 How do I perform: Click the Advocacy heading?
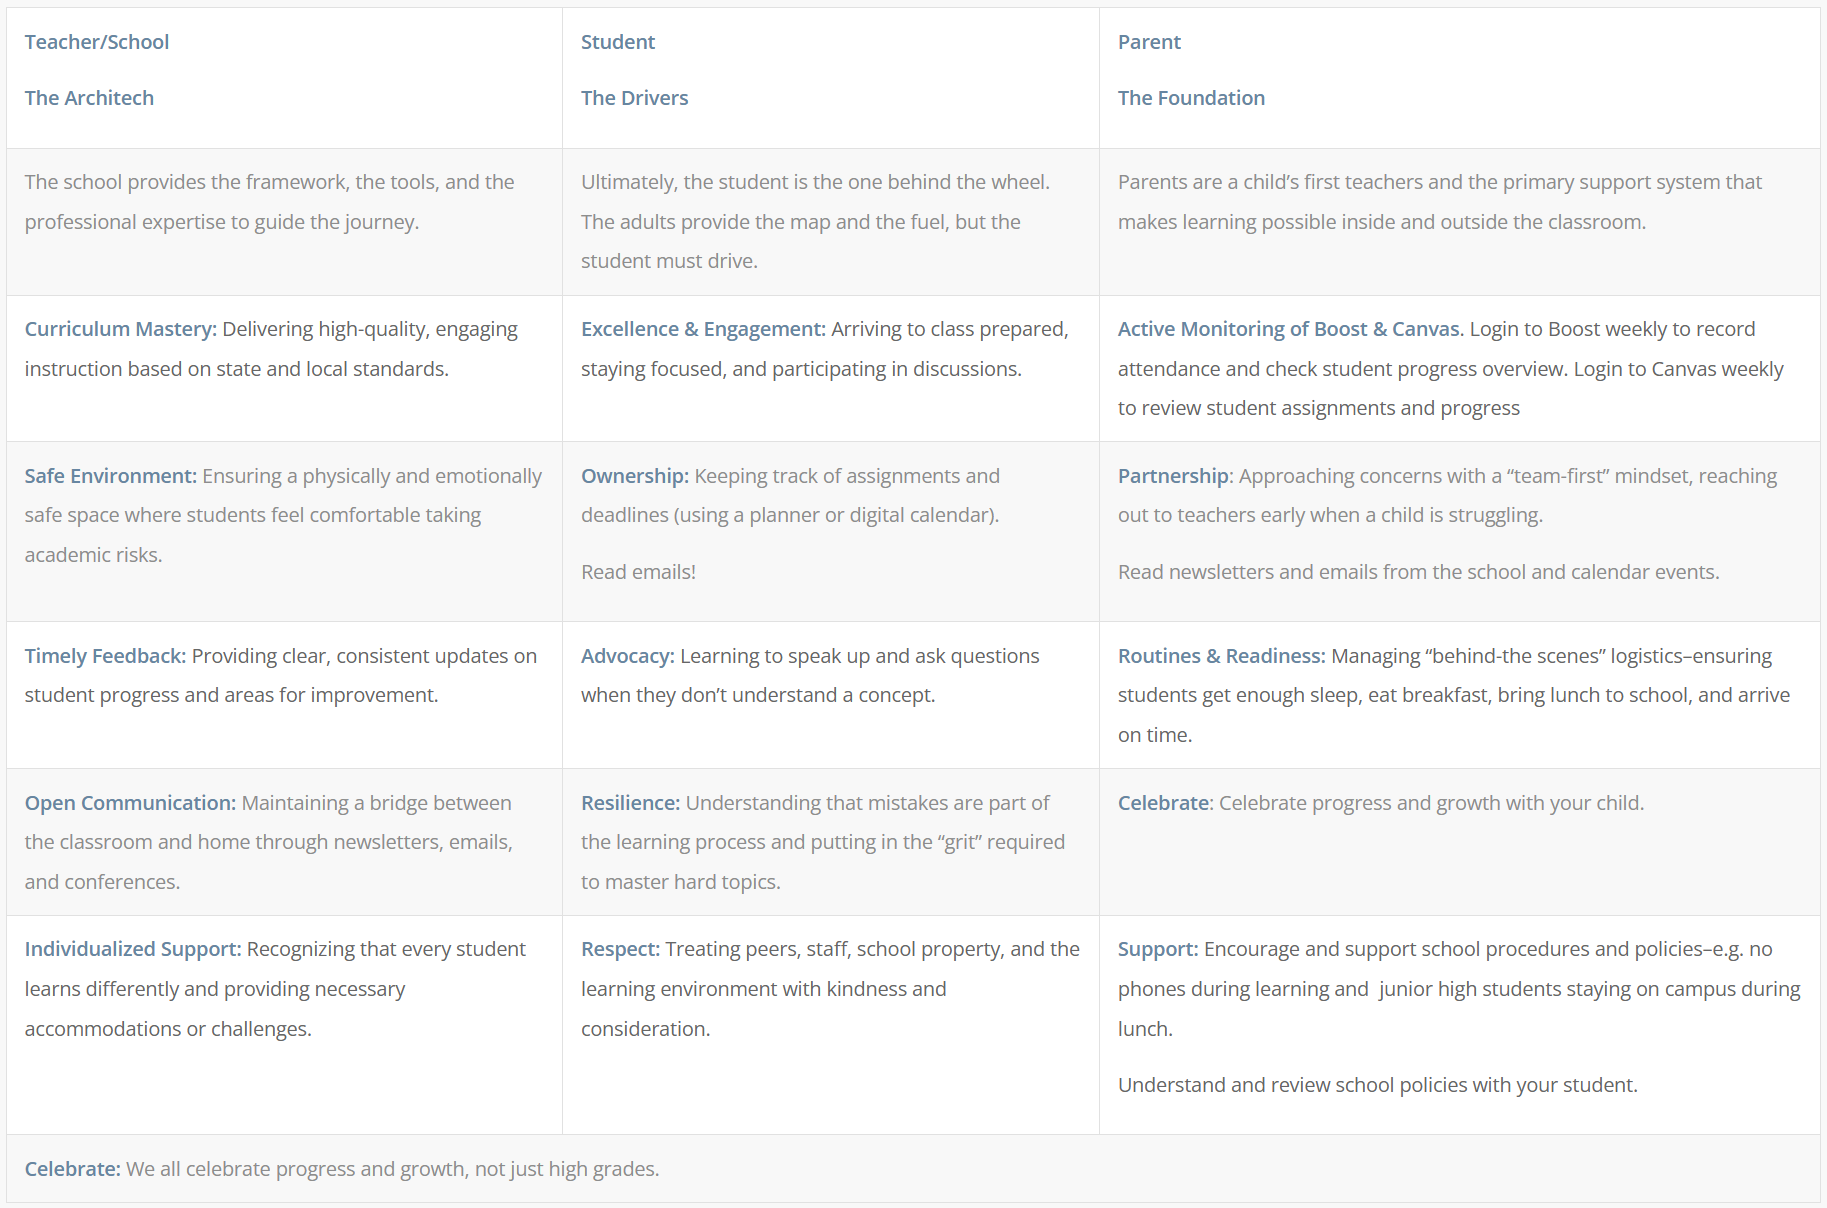[x=628, y=656]
